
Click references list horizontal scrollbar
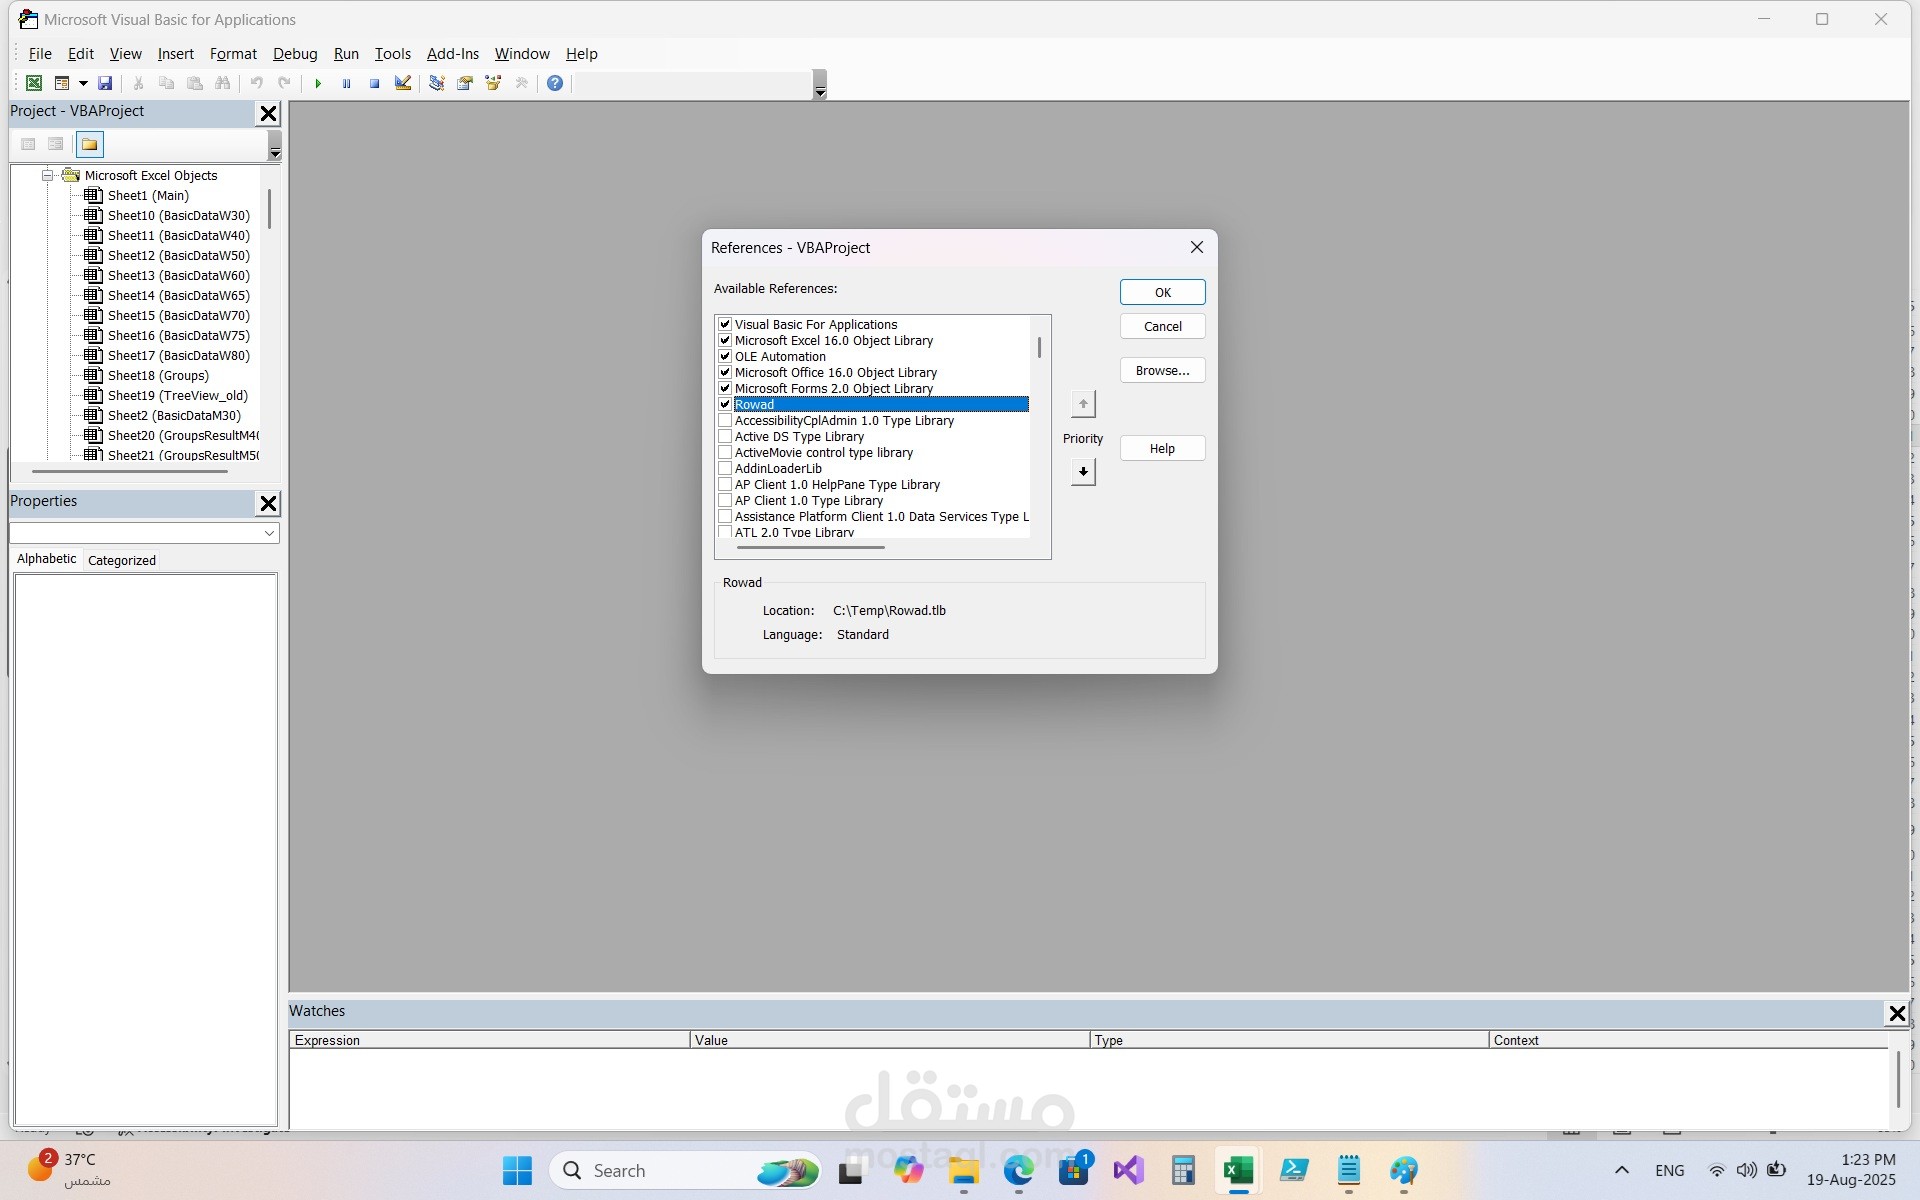point(811,547)
